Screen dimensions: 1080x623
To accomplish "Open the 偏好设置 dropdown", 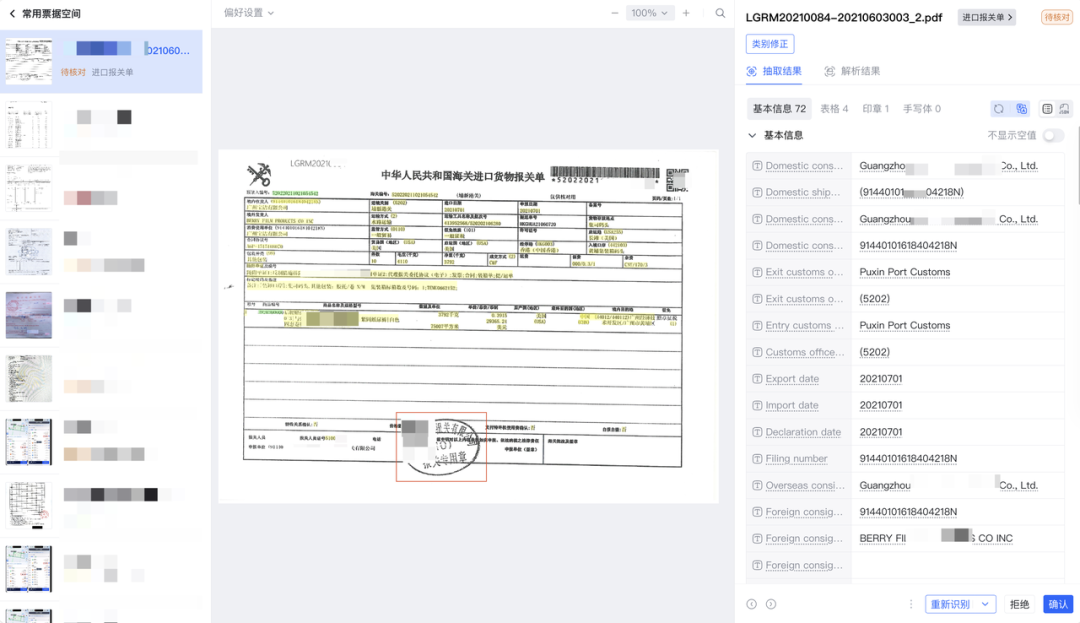I will (248, 13).
